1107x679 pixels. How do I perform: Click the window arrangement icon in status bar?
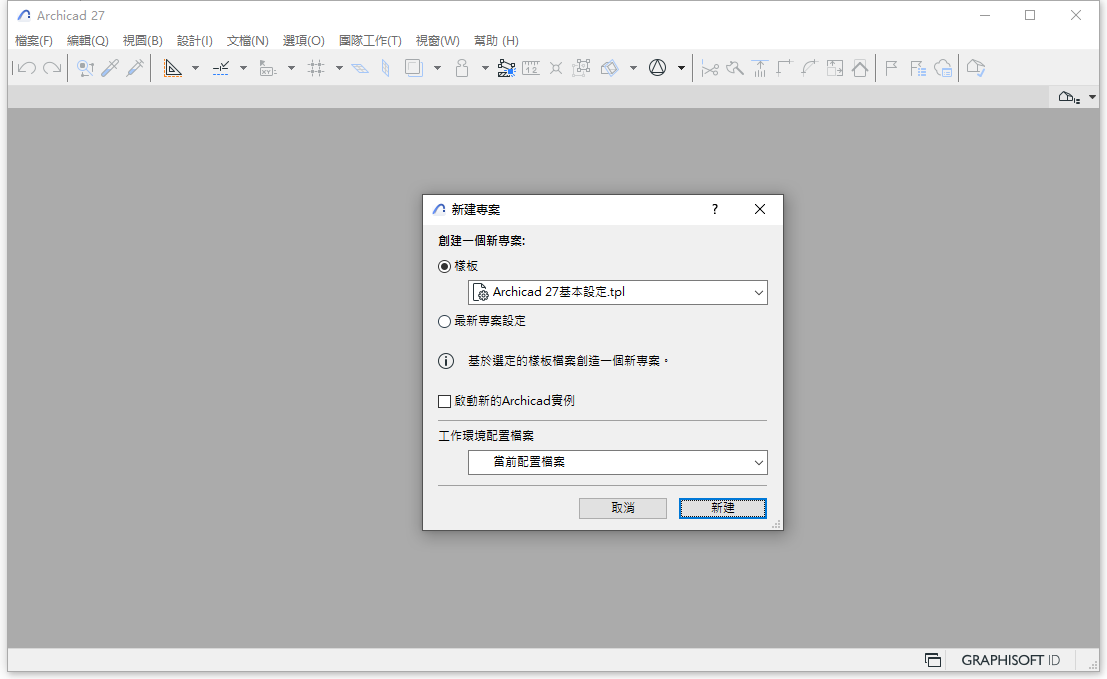tap(933, 660)
